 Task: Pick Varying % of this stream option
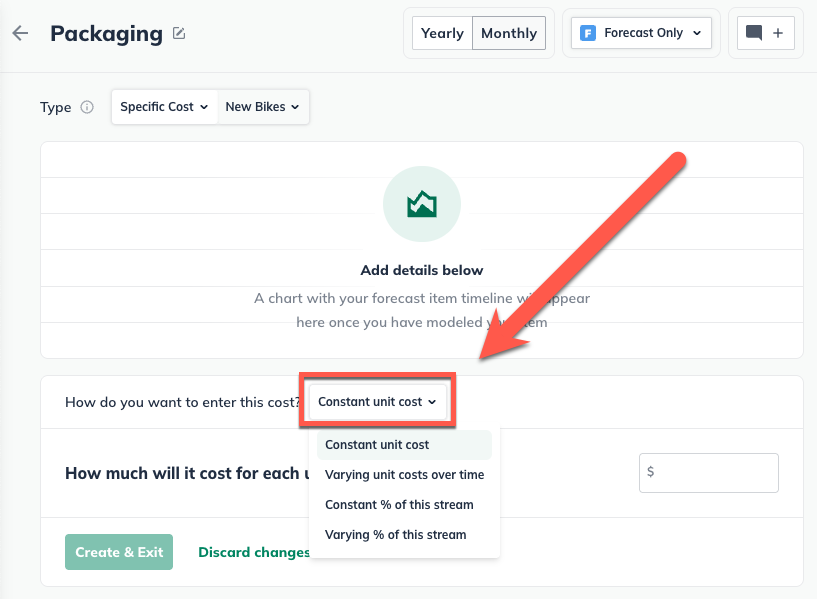395,534
